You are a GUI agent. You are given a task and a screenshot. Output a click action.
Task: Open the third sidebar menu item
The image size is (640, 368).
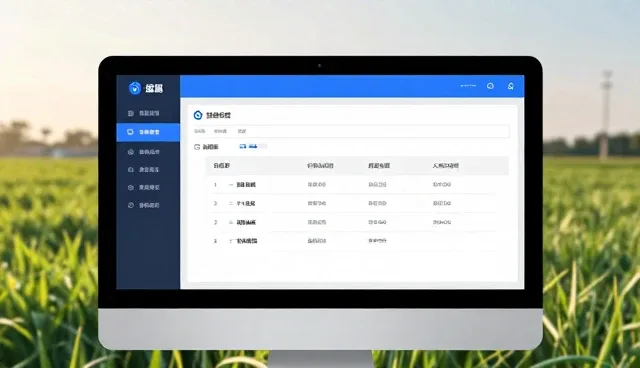[x=148, y=152]
